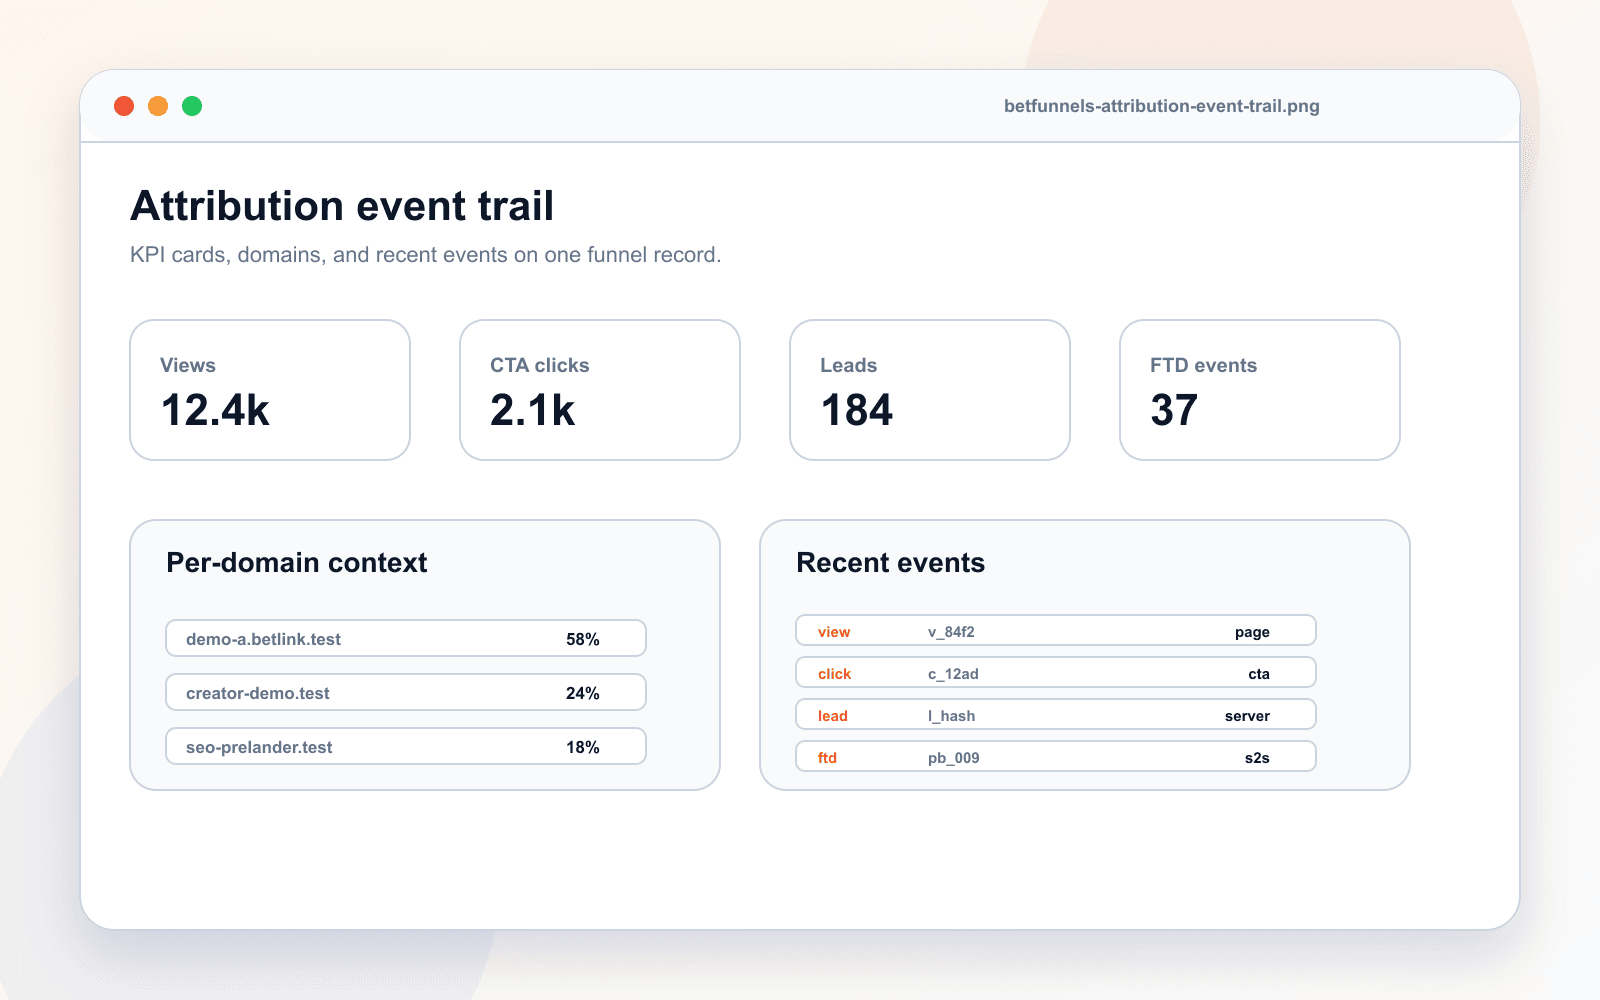The height and width of the screenshot is (1000, 1600).
Task: Click the cta source value
Action: 1259,674
